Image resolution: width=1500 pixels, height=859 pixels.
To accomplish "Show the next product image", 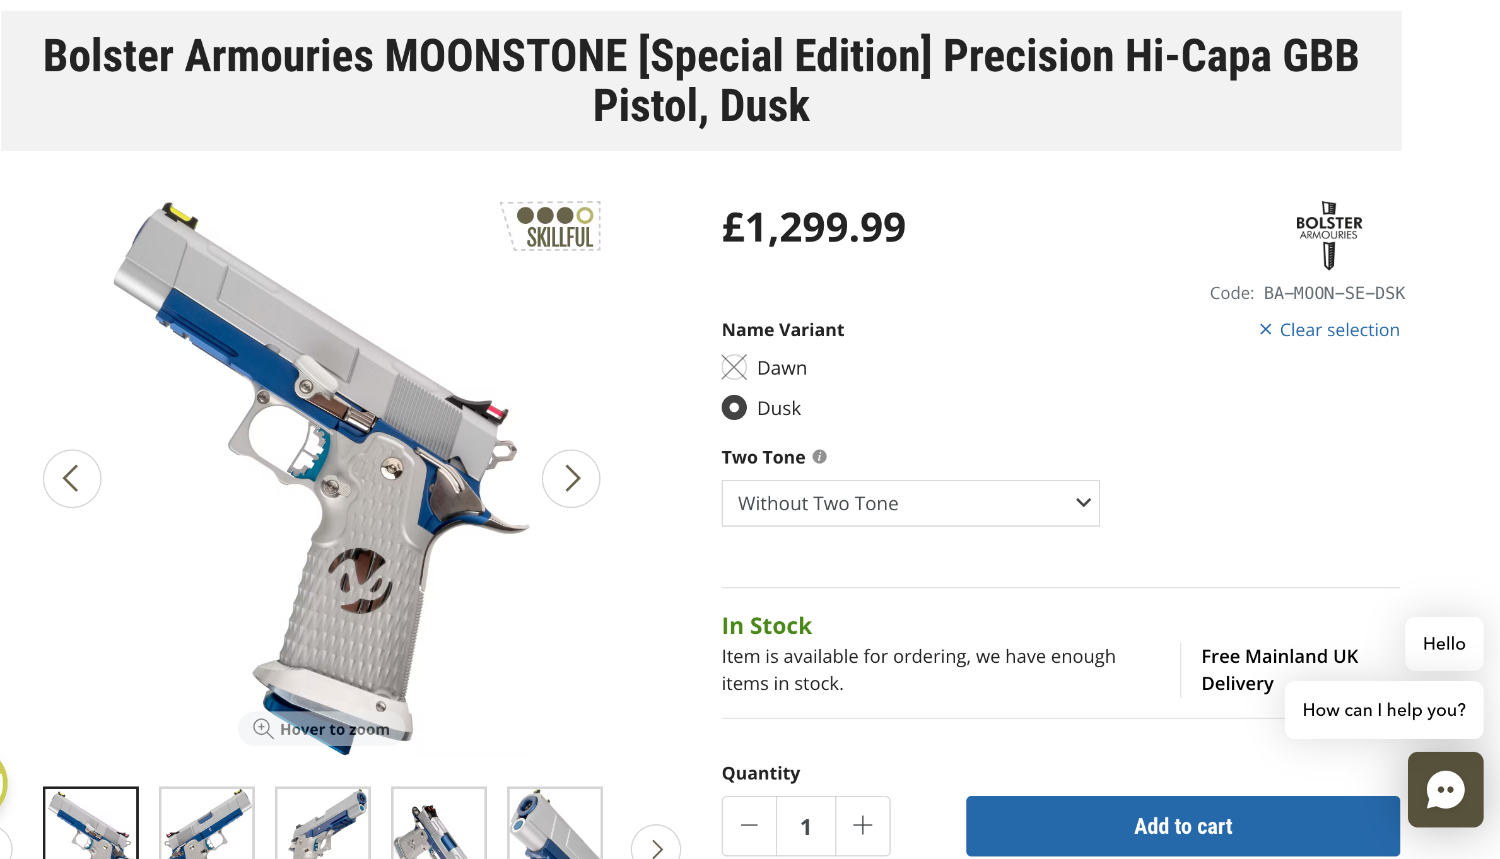I will pos(571,479).
